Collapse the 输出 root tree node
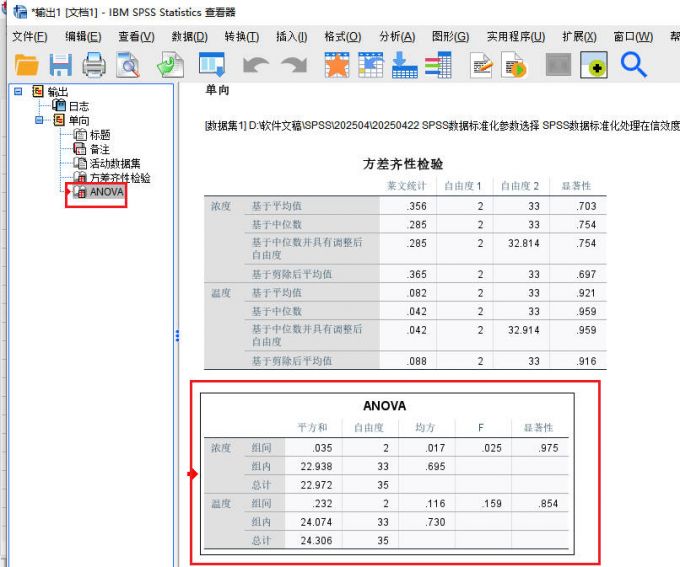The image size is (680, 567). point(18,91)
